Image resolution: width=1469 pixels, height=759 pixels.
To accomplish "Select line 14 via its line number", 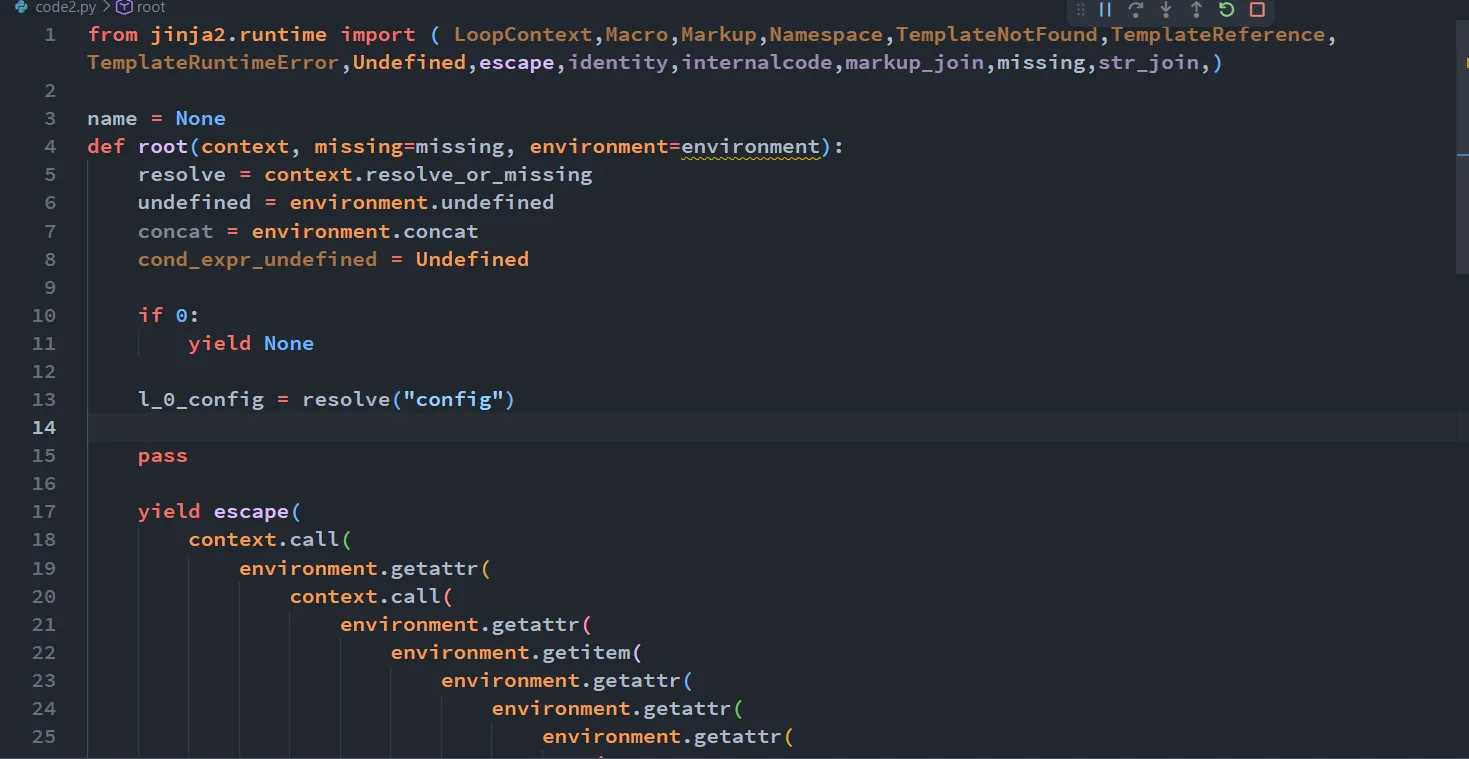I will point(44,427).
